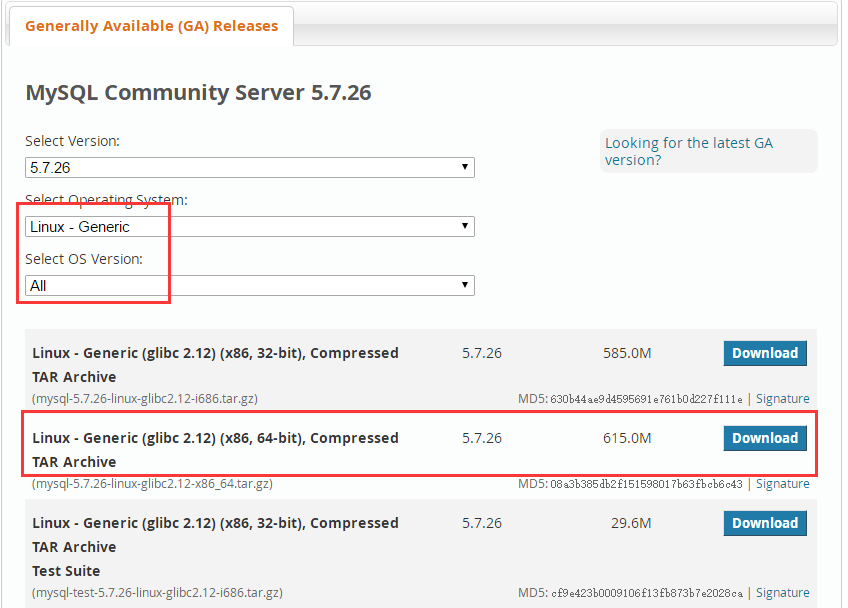Download the 32-bit Compressed TAR Archive
The image size is (848, 608).
coord(765,353)
